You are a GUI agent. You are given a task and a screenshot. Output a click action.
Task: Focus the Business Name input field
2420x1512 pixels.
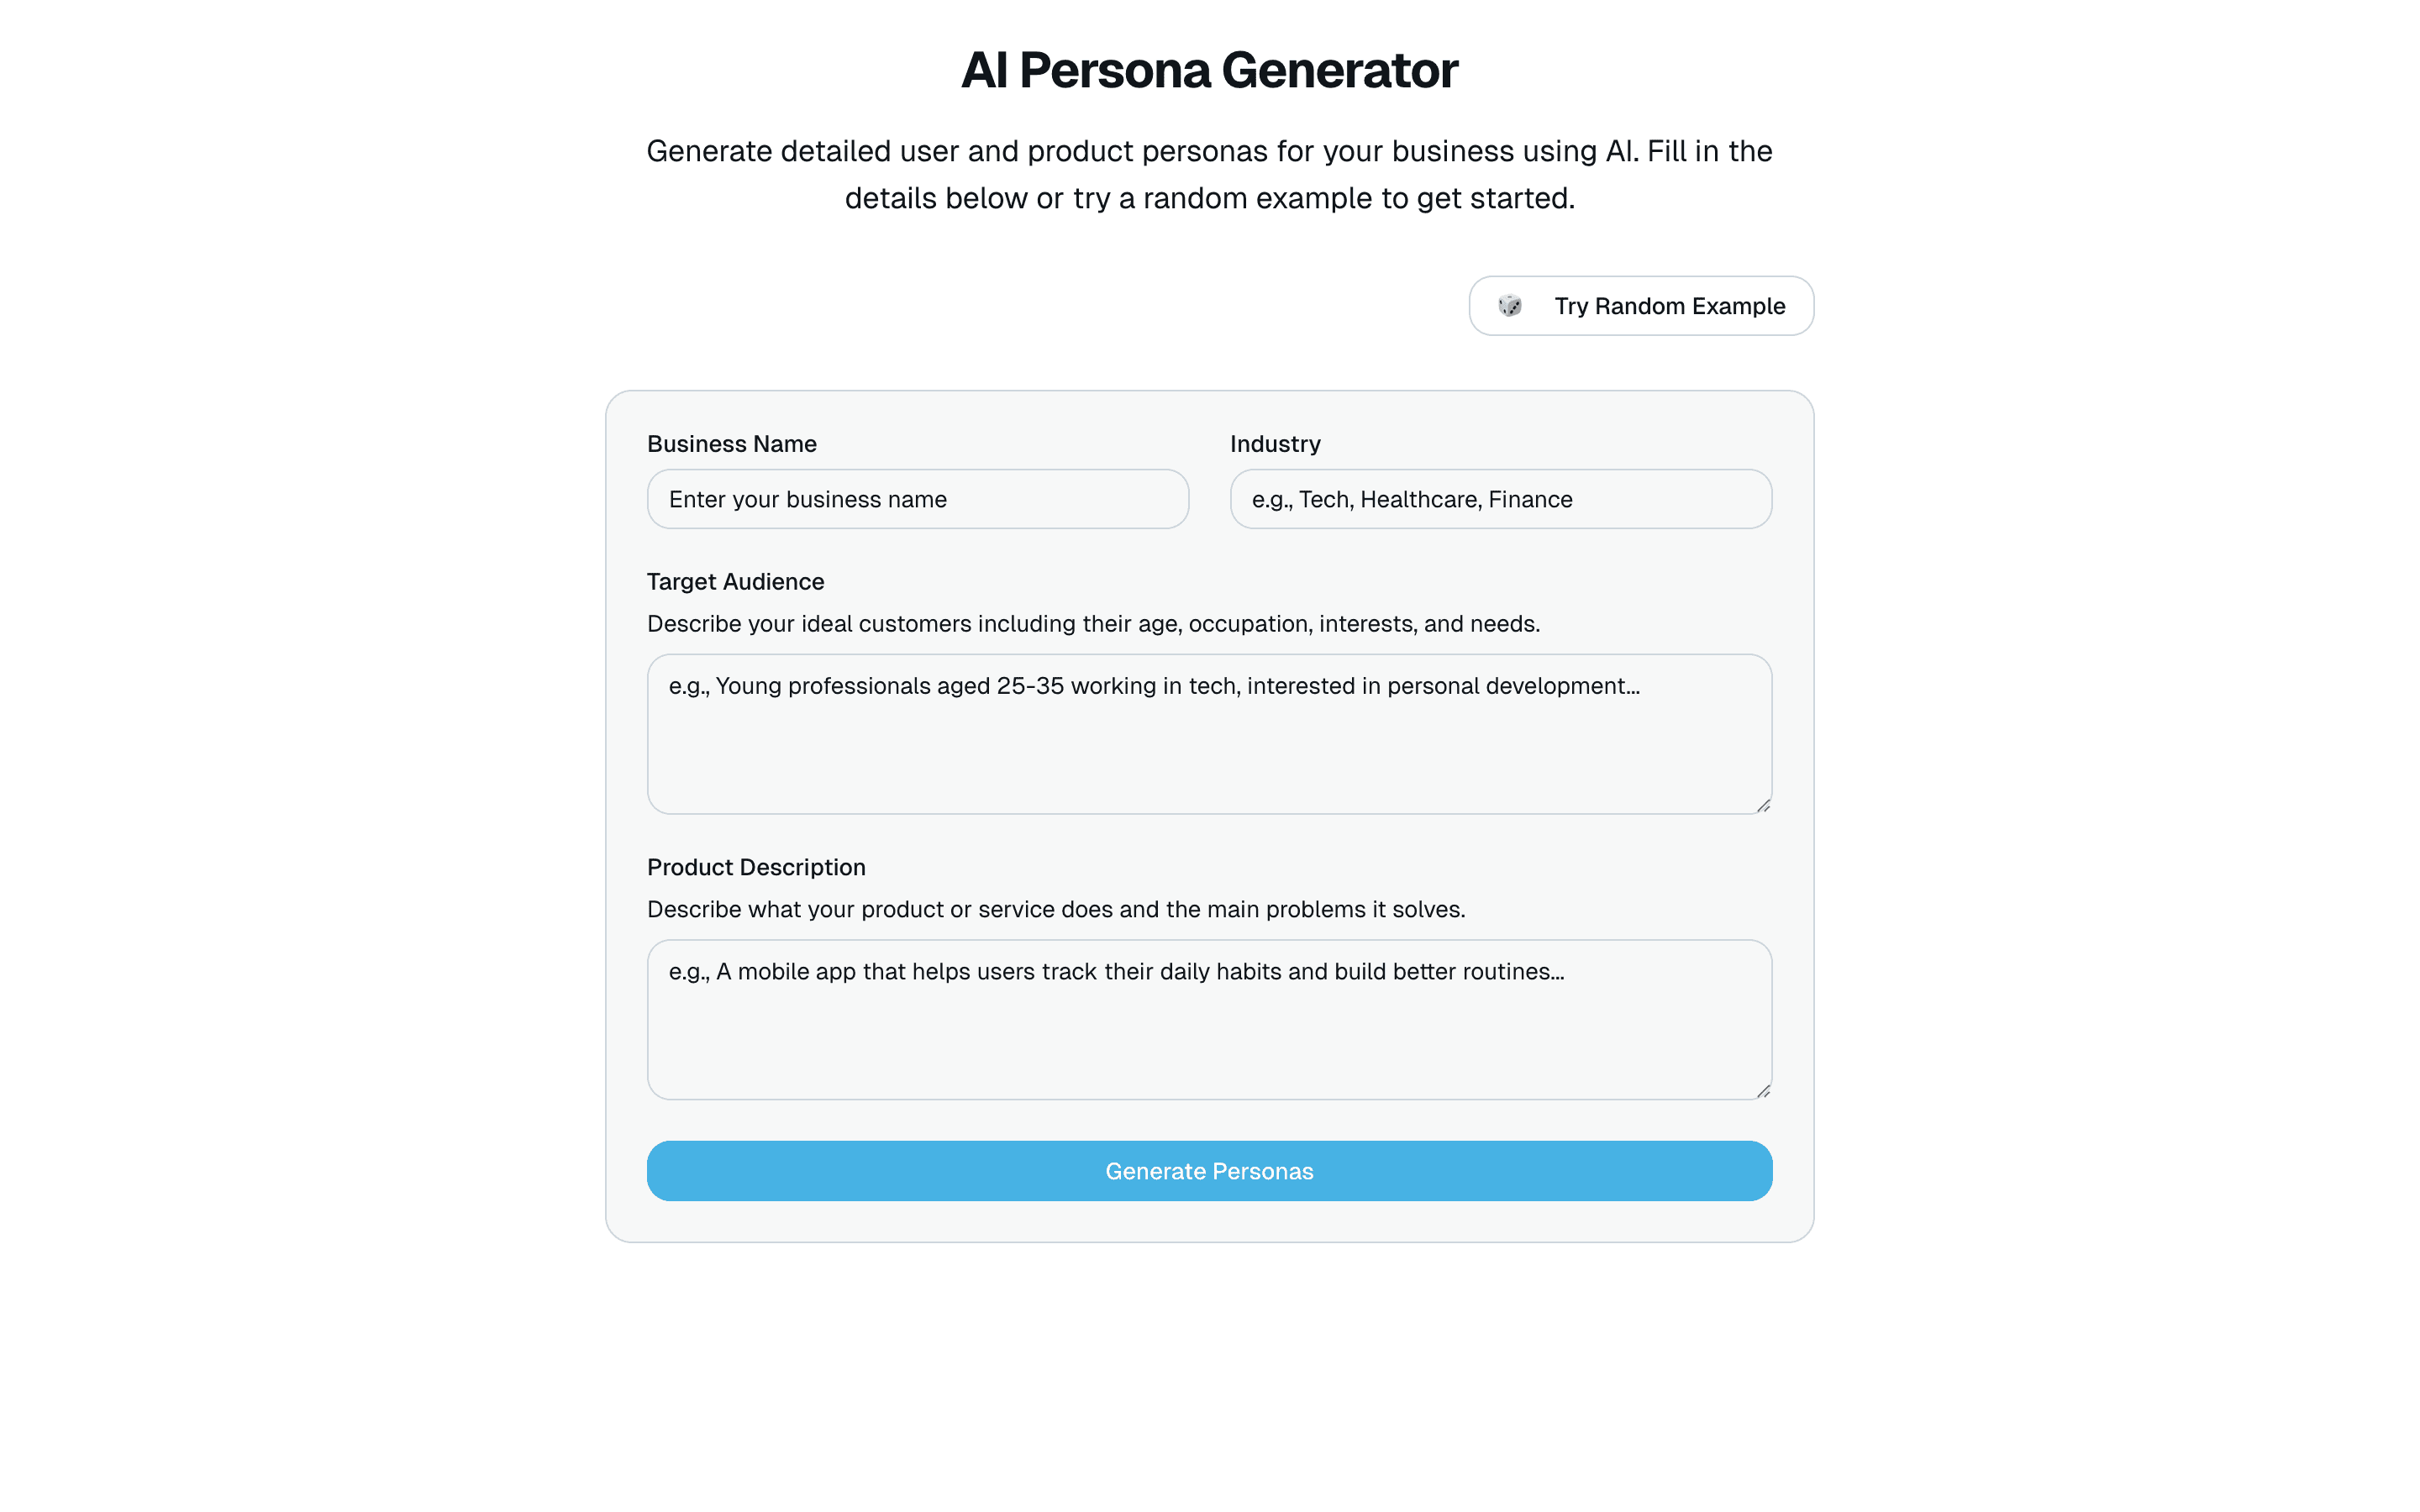(917, 499)
